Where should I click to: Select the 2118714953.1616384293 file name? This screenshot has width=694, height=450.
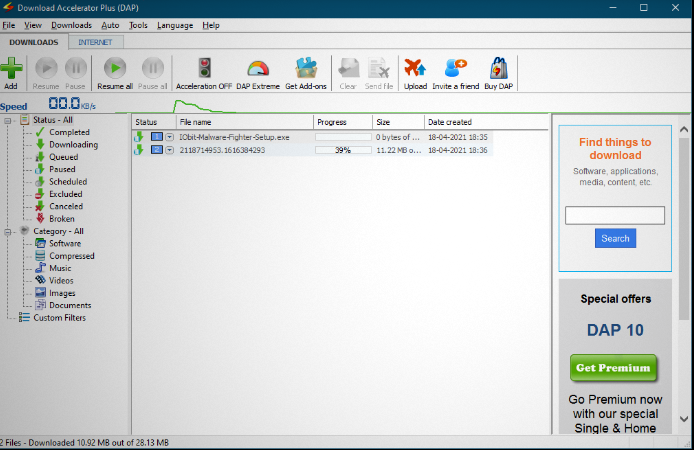pyautogui.click(x=222, y=150)
